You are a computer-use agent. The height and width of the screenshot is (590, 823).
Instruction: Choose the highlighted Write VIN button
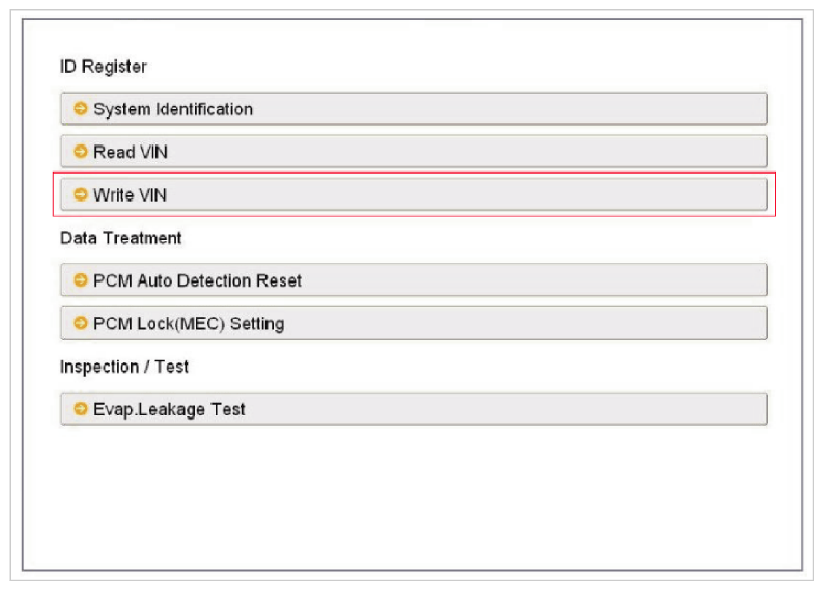pyautogui.click(x=413, y=195)
